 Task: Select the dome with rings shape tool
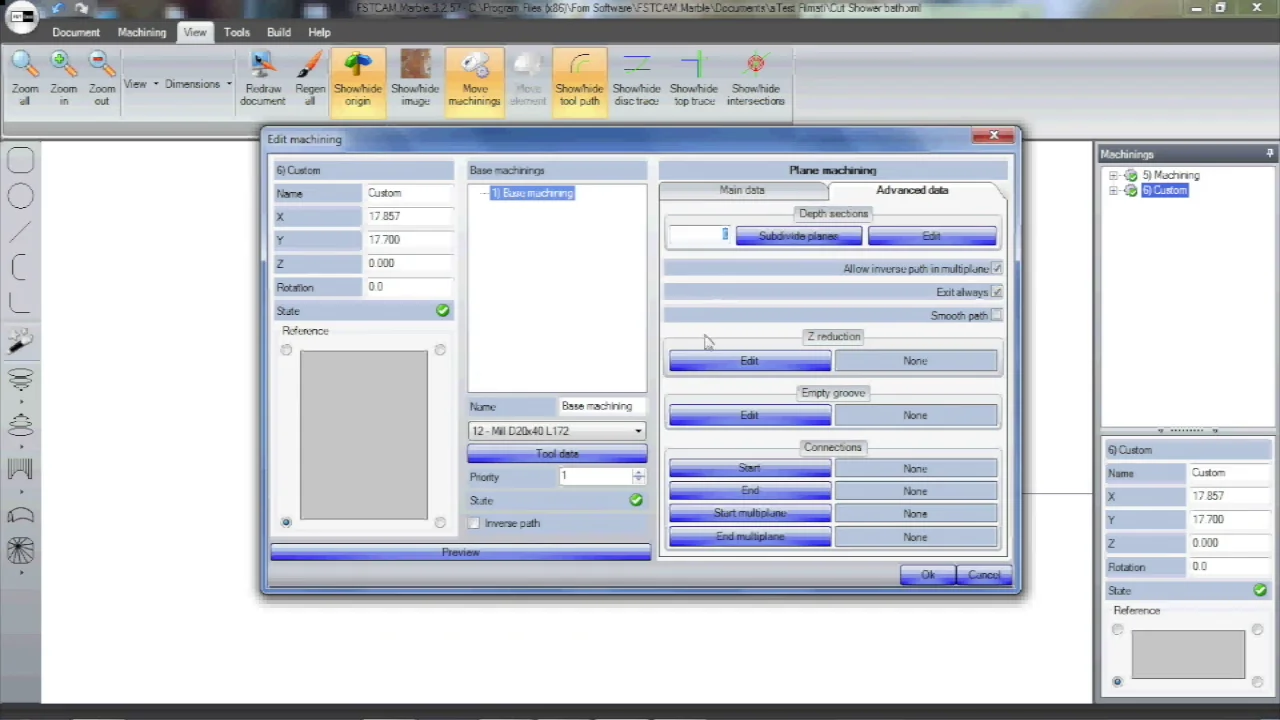20,426
